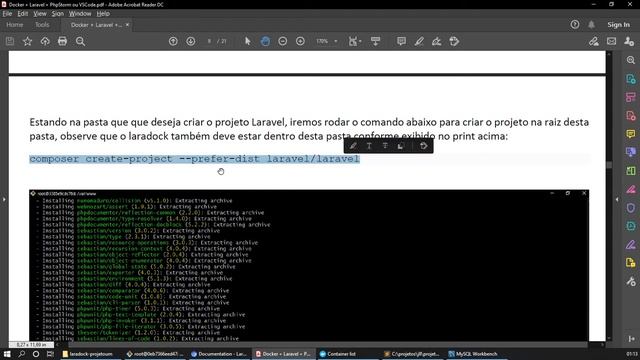Viewport: 640px width, 360px height.
Task: Click the page number input field
Action: tap(209, 41)
